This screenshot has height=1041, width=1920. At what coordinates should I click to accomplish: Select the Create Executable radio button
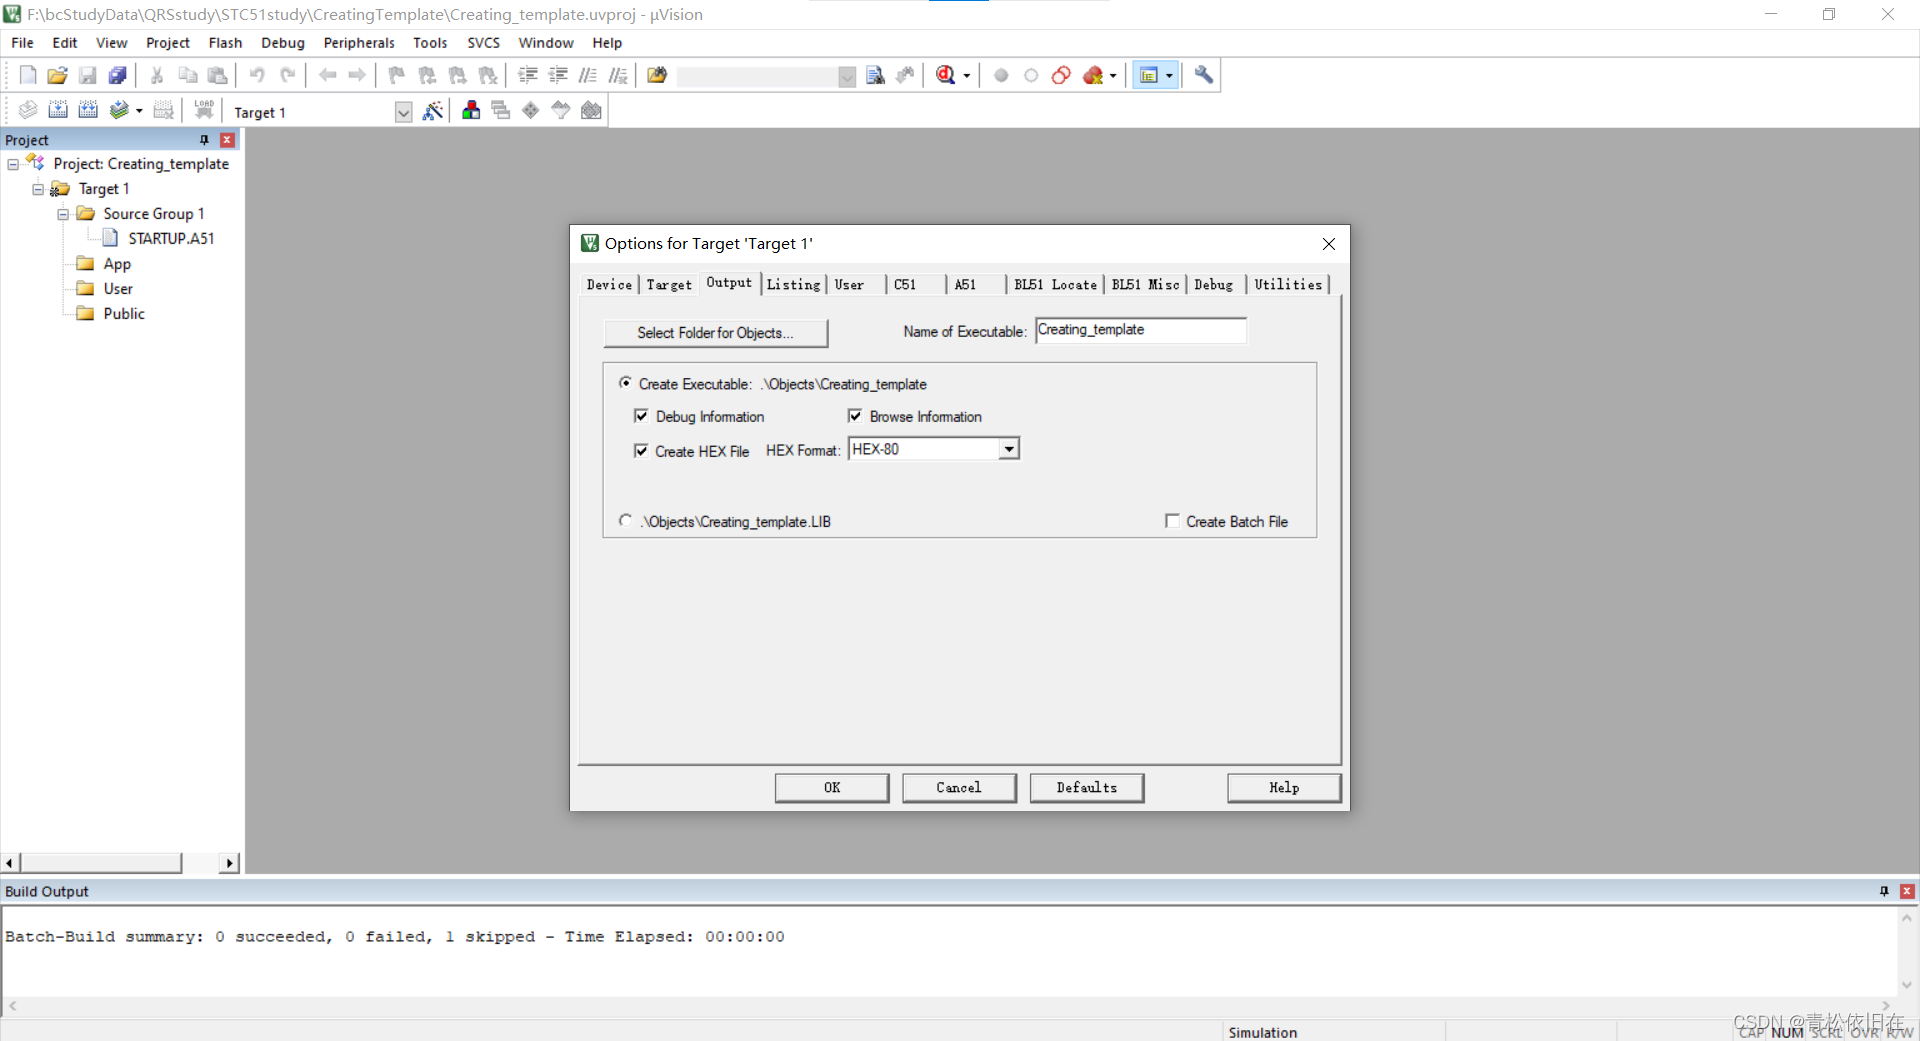click(625, 383)
